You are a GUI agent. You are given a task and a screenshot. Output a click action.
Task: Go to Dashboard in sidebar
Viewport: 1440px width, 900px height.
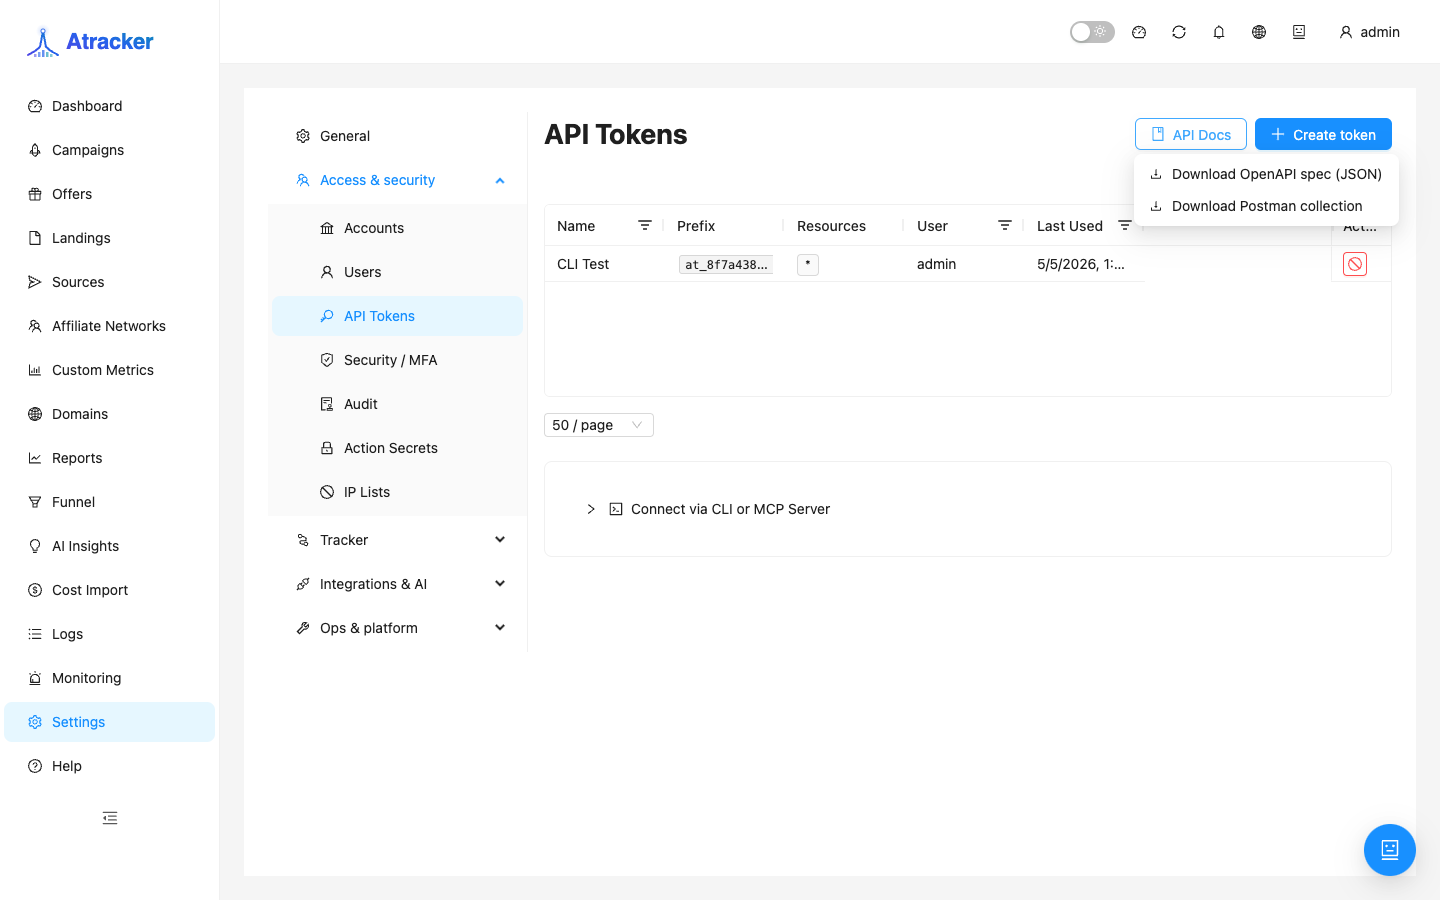[x=110, y=106]
